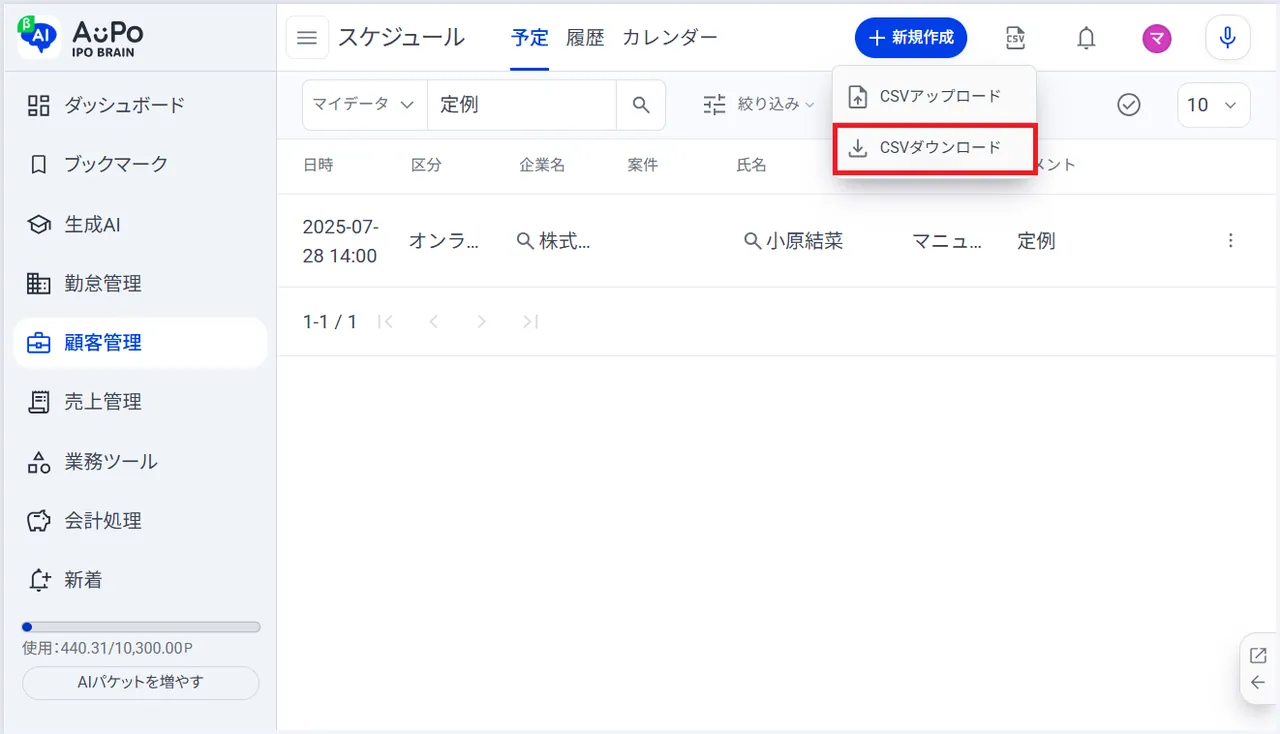This screenshot has height=734, width=1280.
Task: Activate the microphone voice input
Action: pyautogui.click(x=1228, y=38)
